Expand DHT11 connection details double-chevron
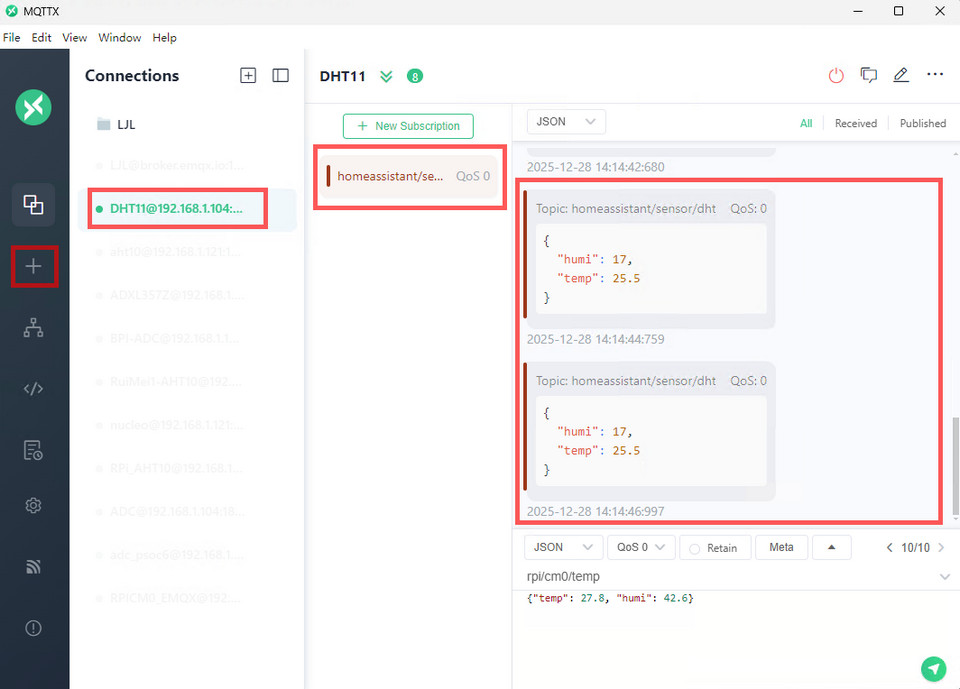960x689 pixels. coord(386,77)
